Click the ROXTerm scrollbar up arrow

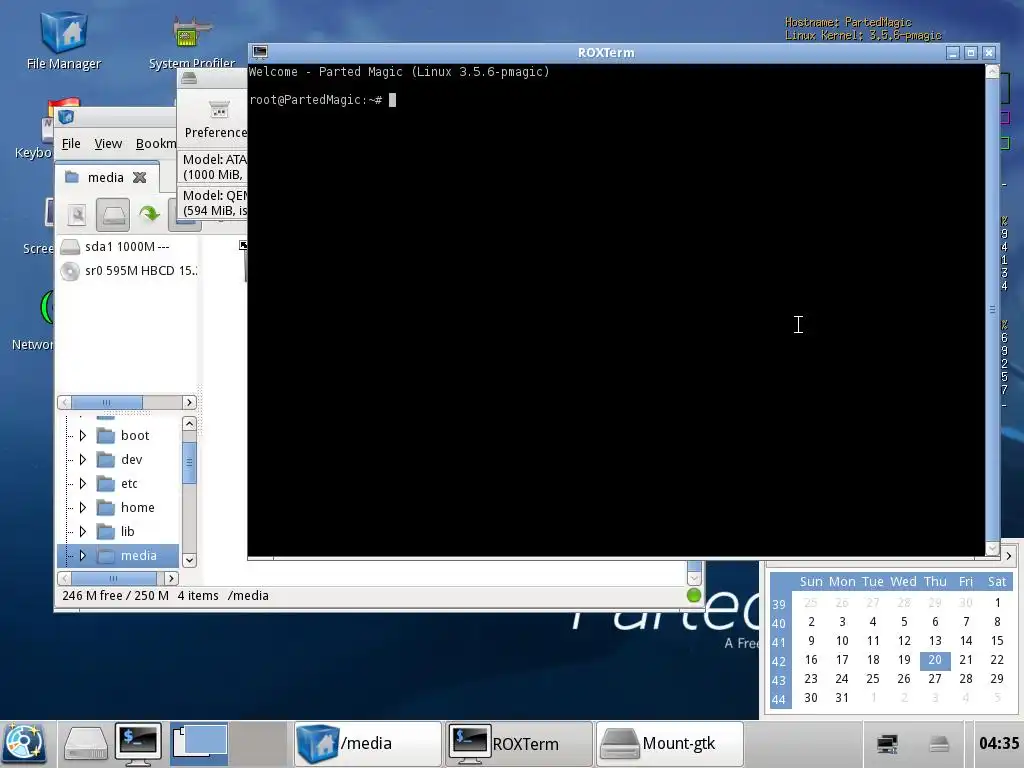tap(992, 71)
